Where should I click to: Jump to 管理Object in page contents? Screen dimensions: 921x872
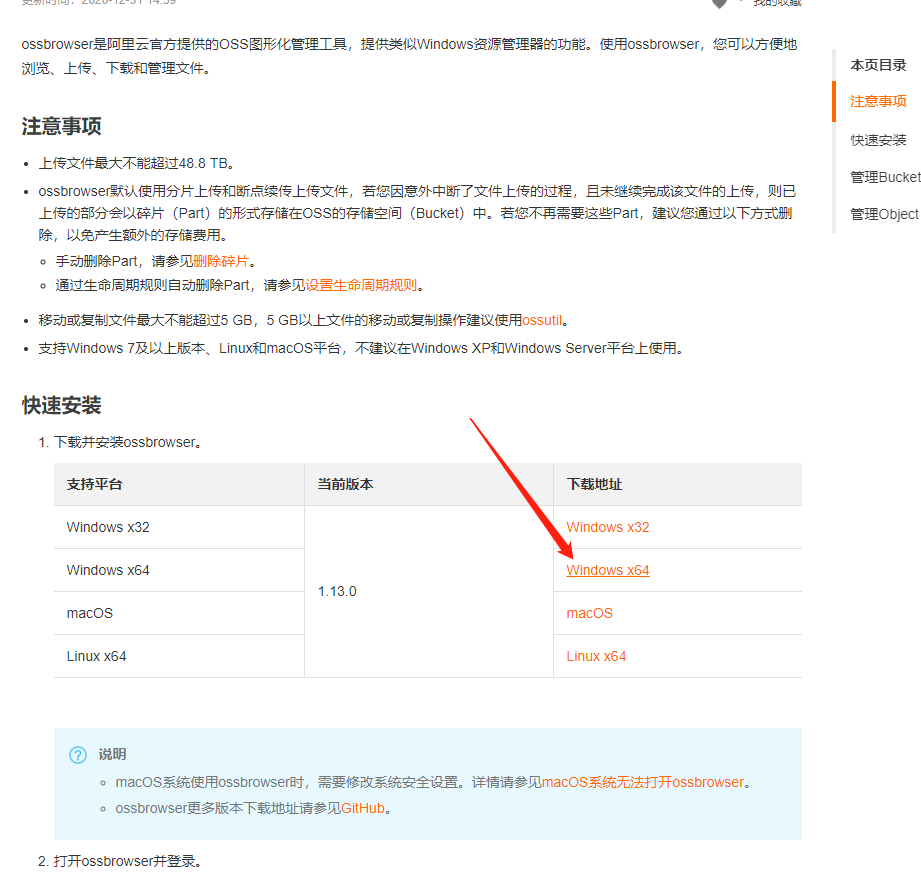point(884,214)
